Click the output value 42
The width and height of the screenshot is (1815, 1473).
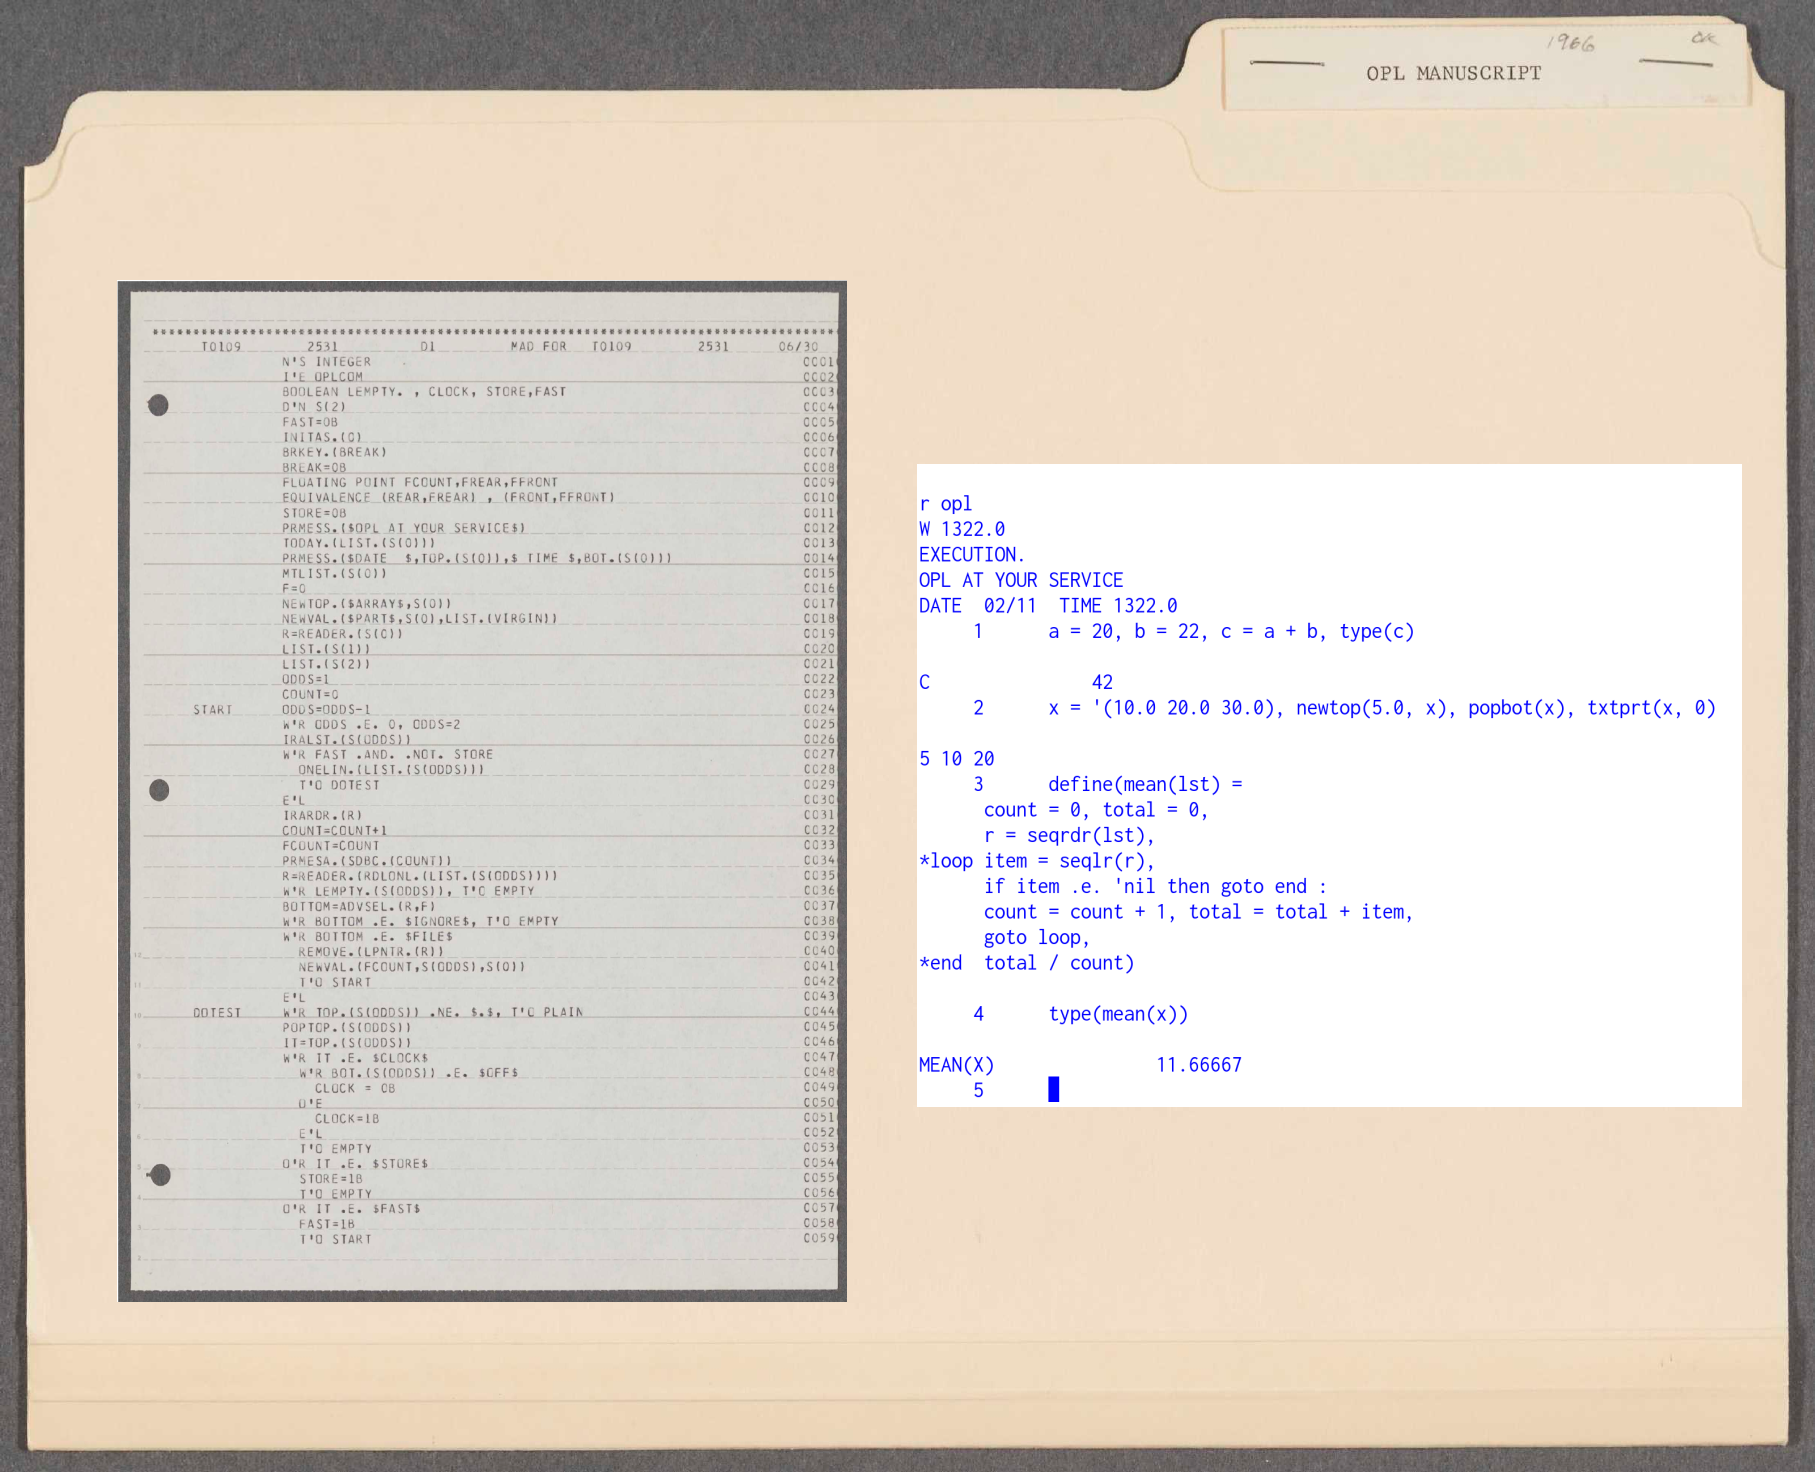(x=1101, y=682)
